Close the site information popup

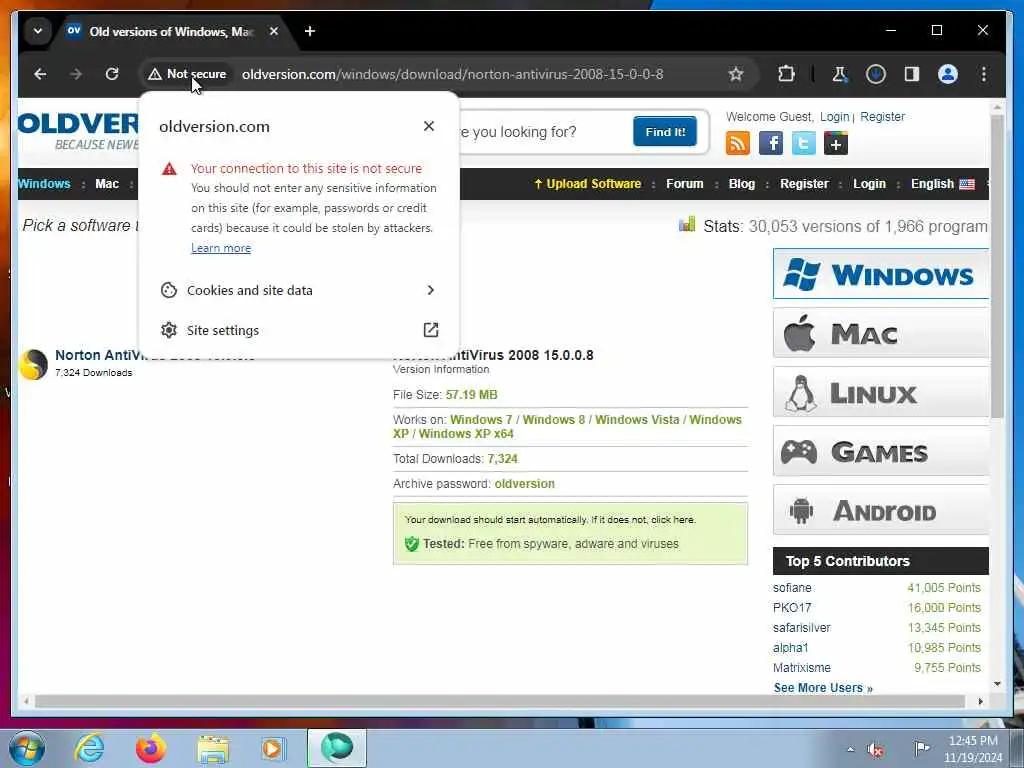[x=428, y=126]
